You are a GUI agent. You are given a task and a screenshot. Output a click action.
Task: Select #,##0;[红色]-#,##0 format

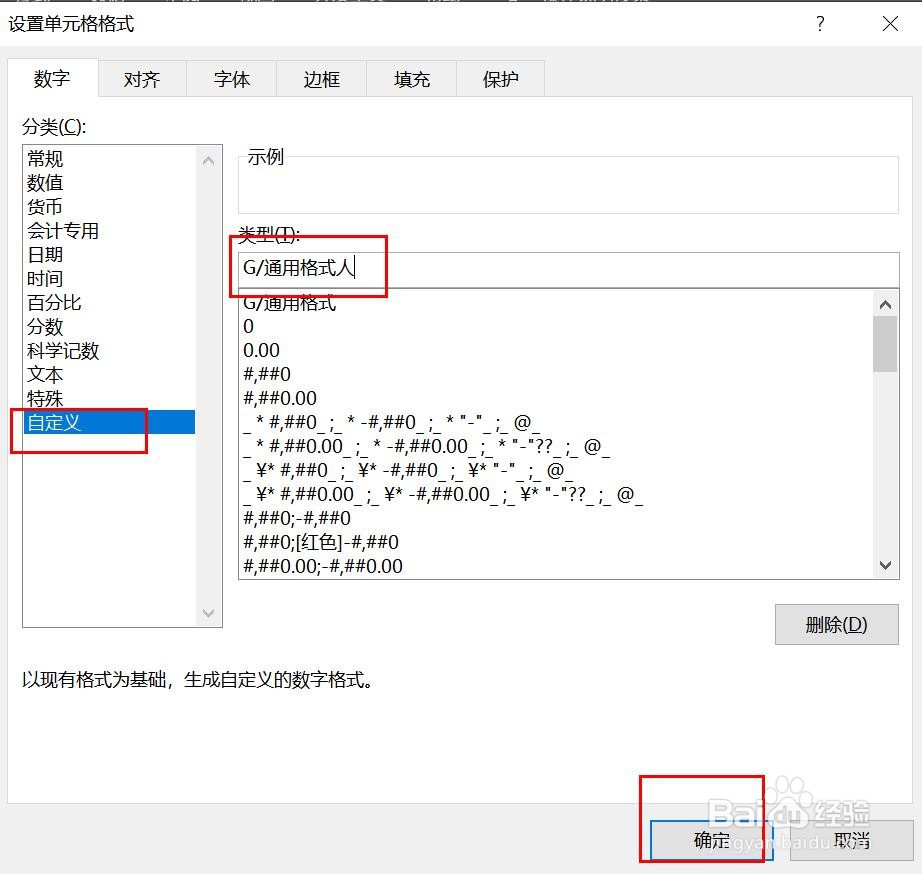coord(556,542)
